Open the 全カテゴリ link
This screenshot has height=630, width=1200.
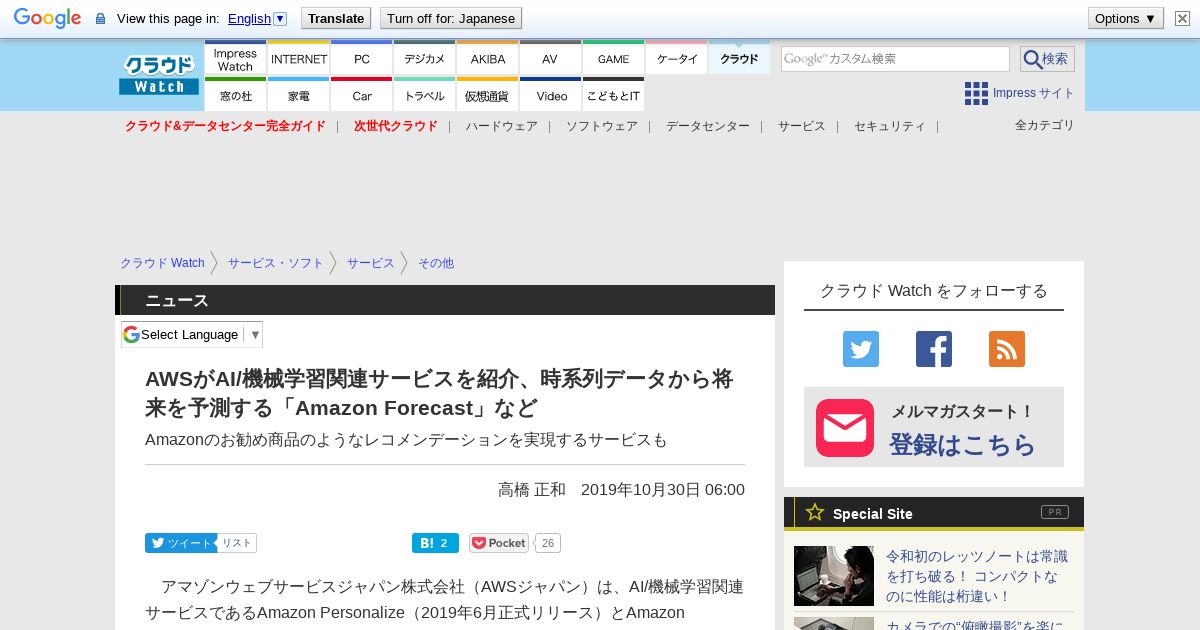pyautogui.click(x=1045, y=125)
